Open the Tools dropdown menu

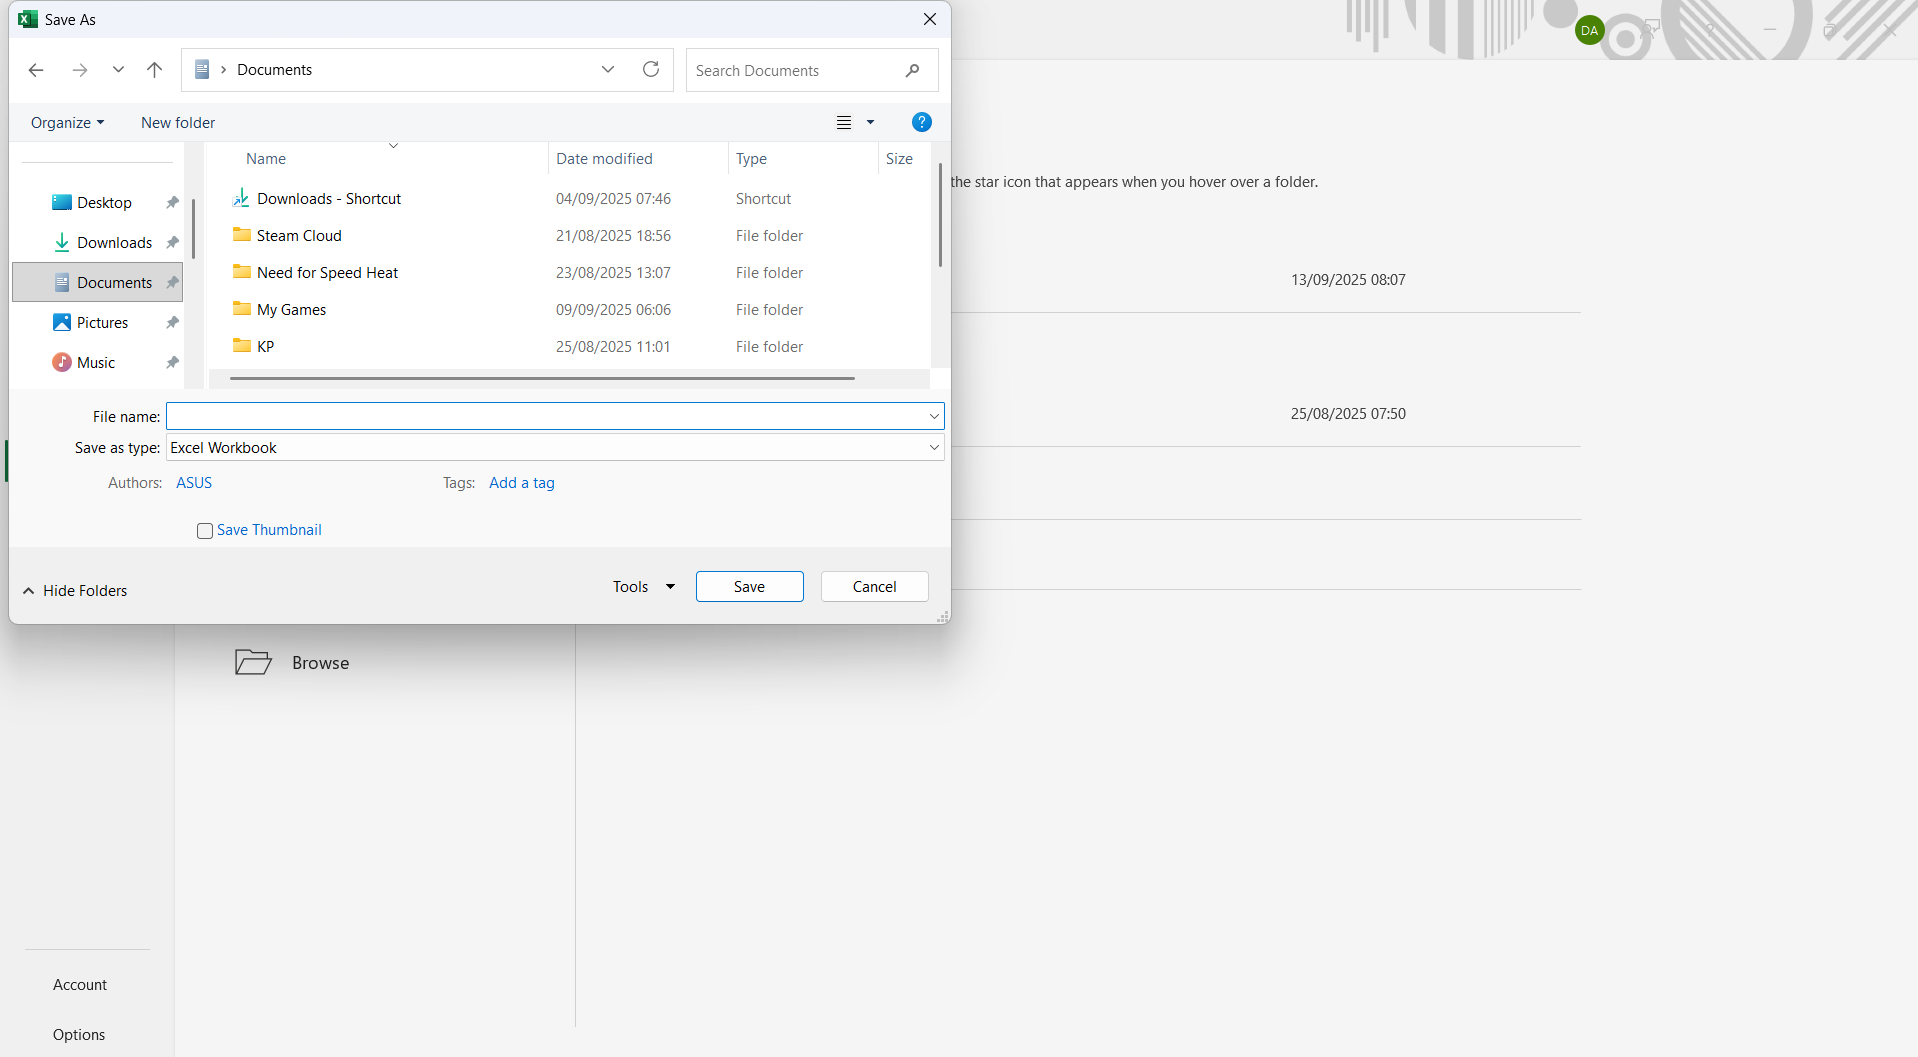tap(643, 587)
